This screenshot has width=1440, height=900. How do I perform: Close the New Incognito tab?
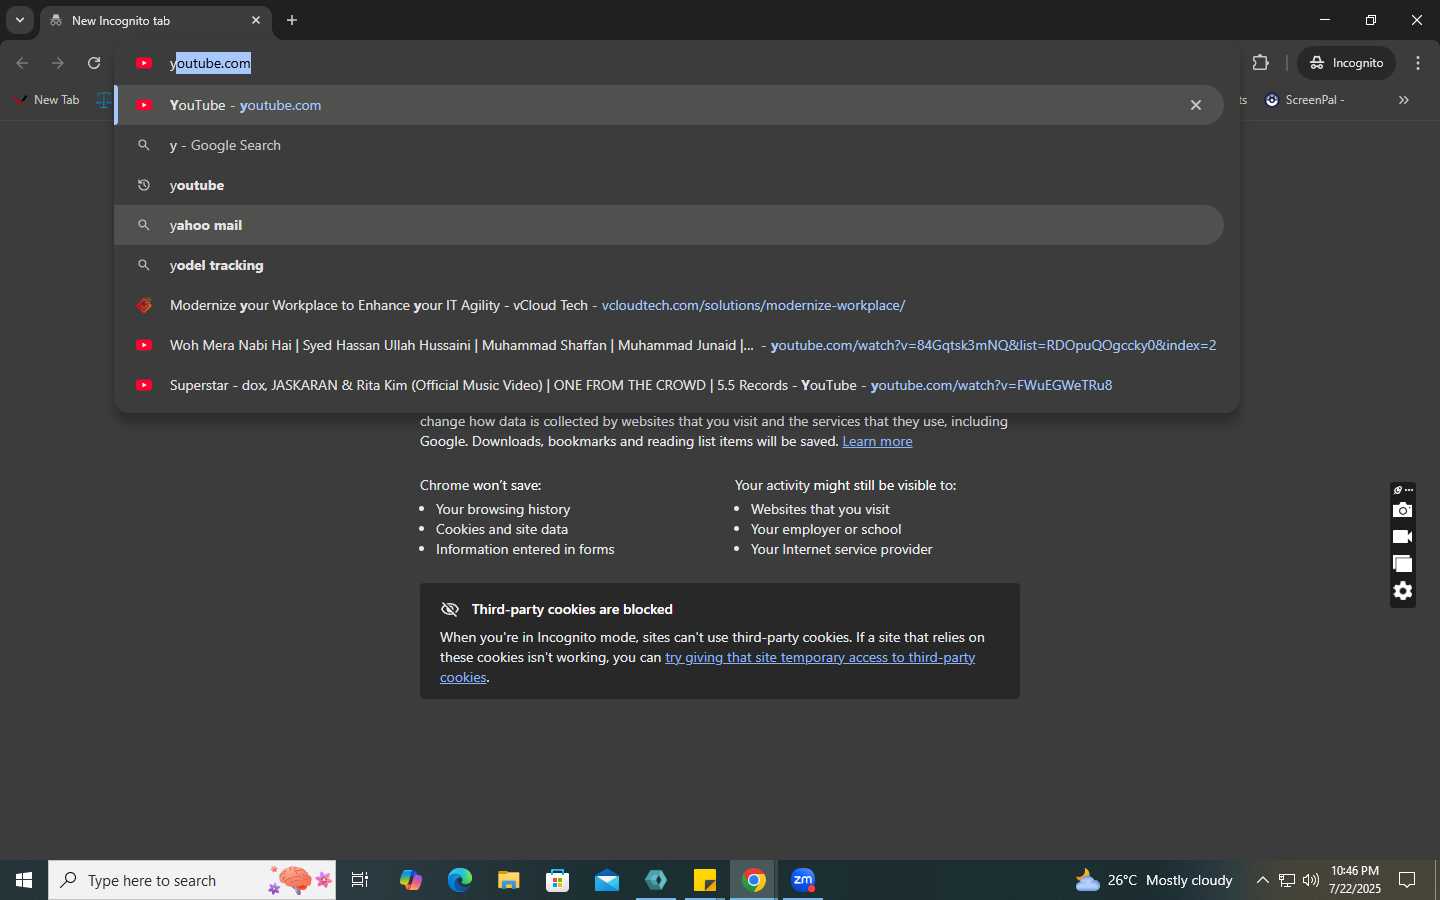tap(256, 20)
